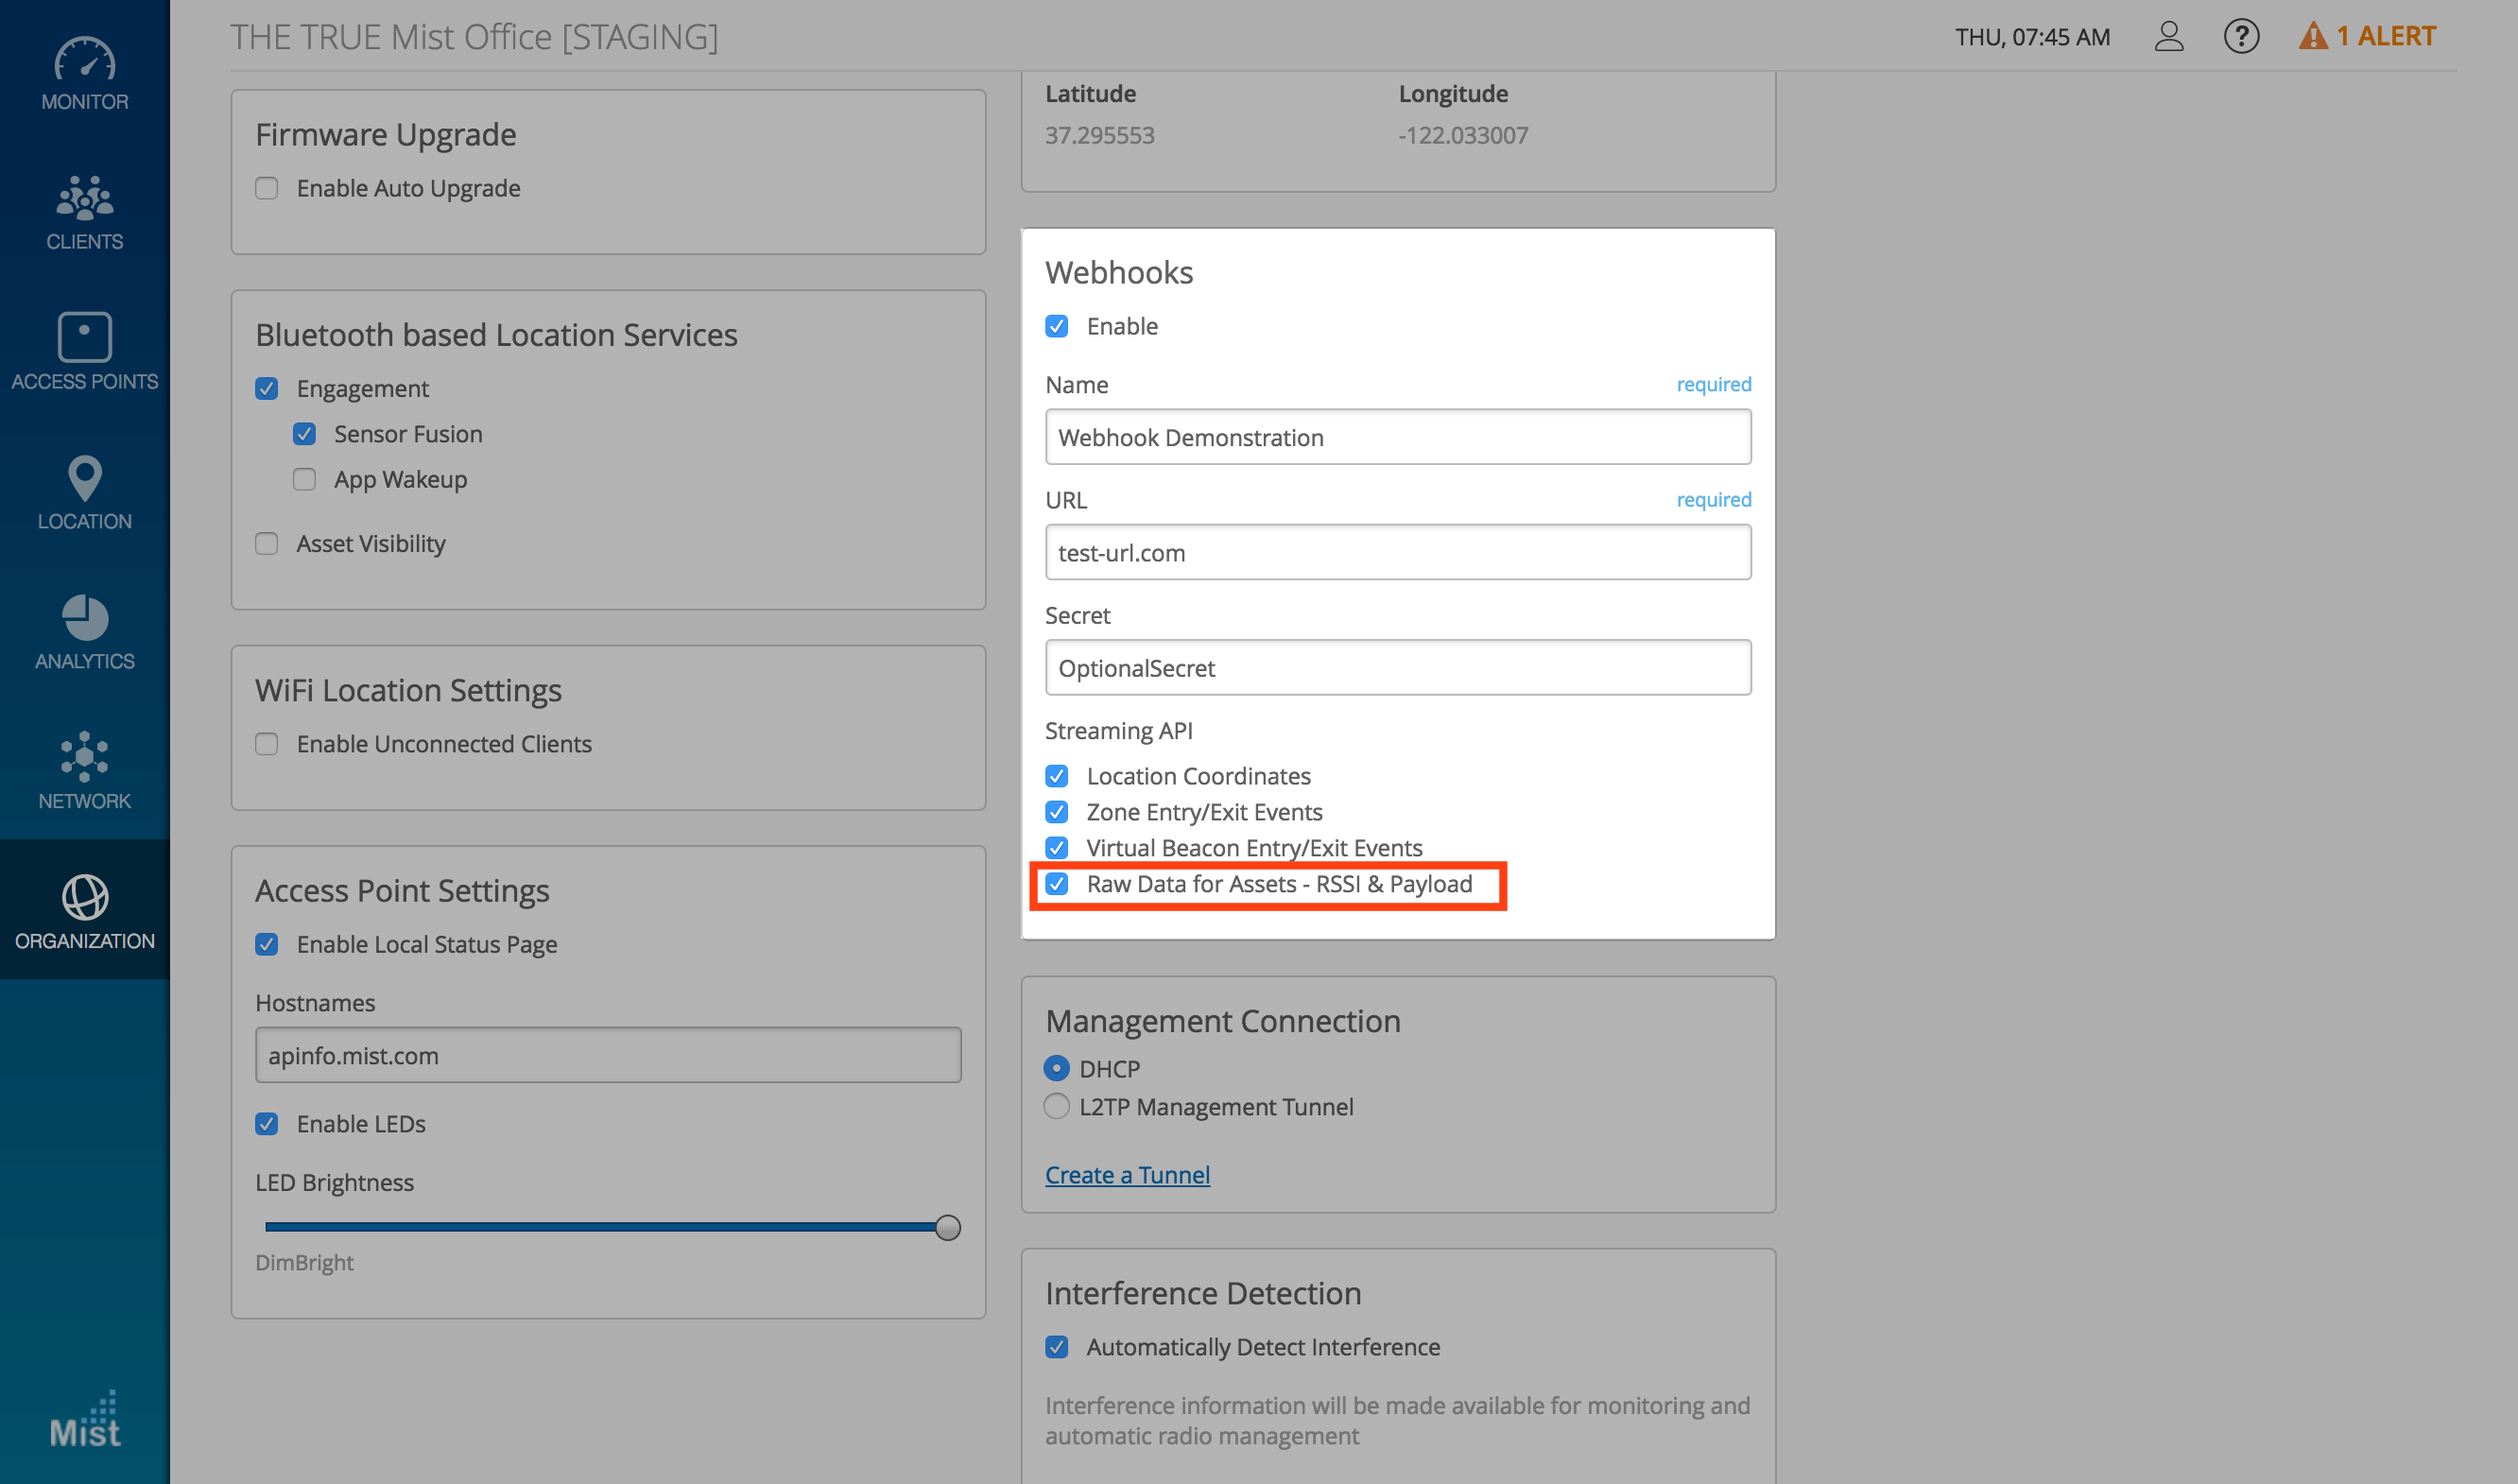Screen dimensions: 2518x1484
Task: View the 1 Alert notification
Action: [2368, 37]
